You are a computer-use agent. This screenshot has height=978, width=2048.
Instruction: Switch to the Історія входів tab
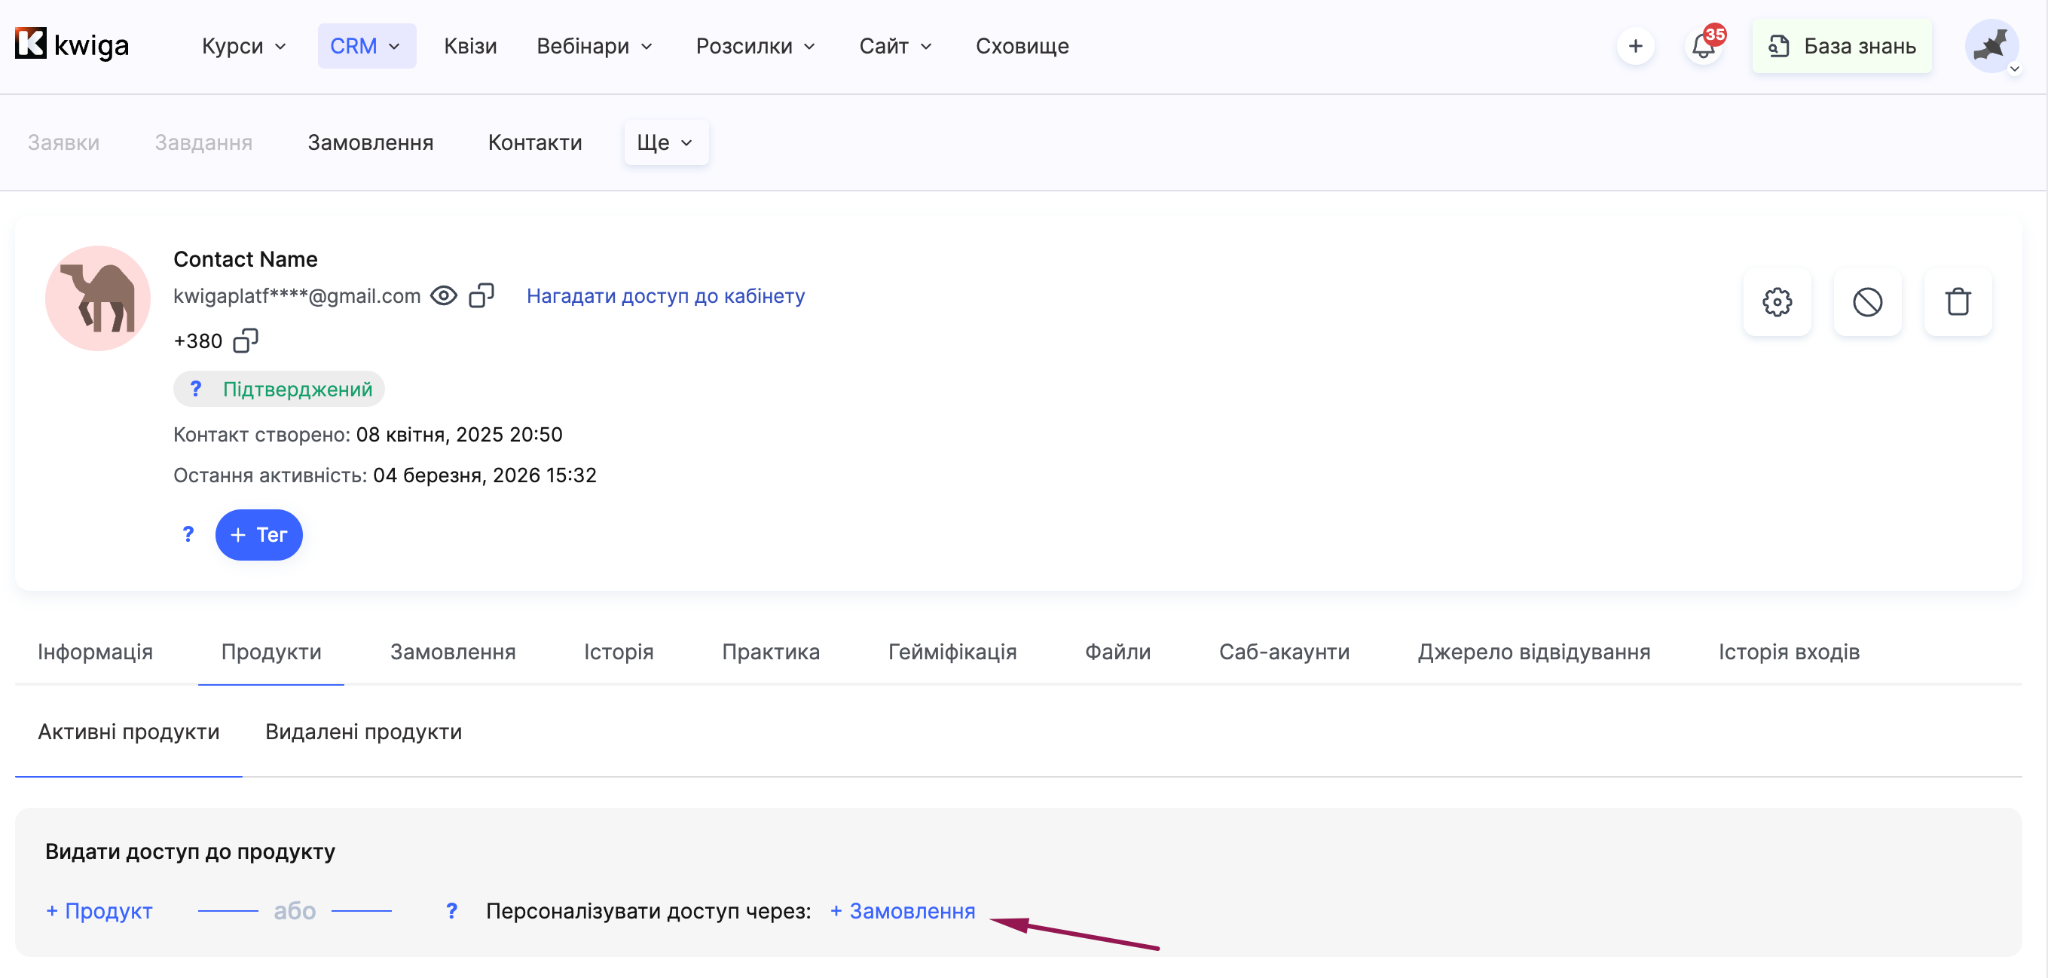(x=1789, y=652)
